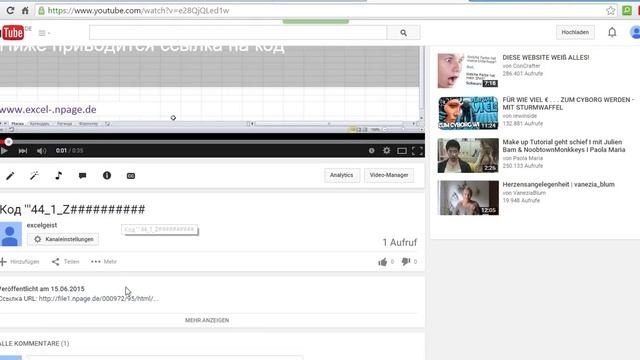Open the Analytics button

pyautogui.click(x=342, y=175)
